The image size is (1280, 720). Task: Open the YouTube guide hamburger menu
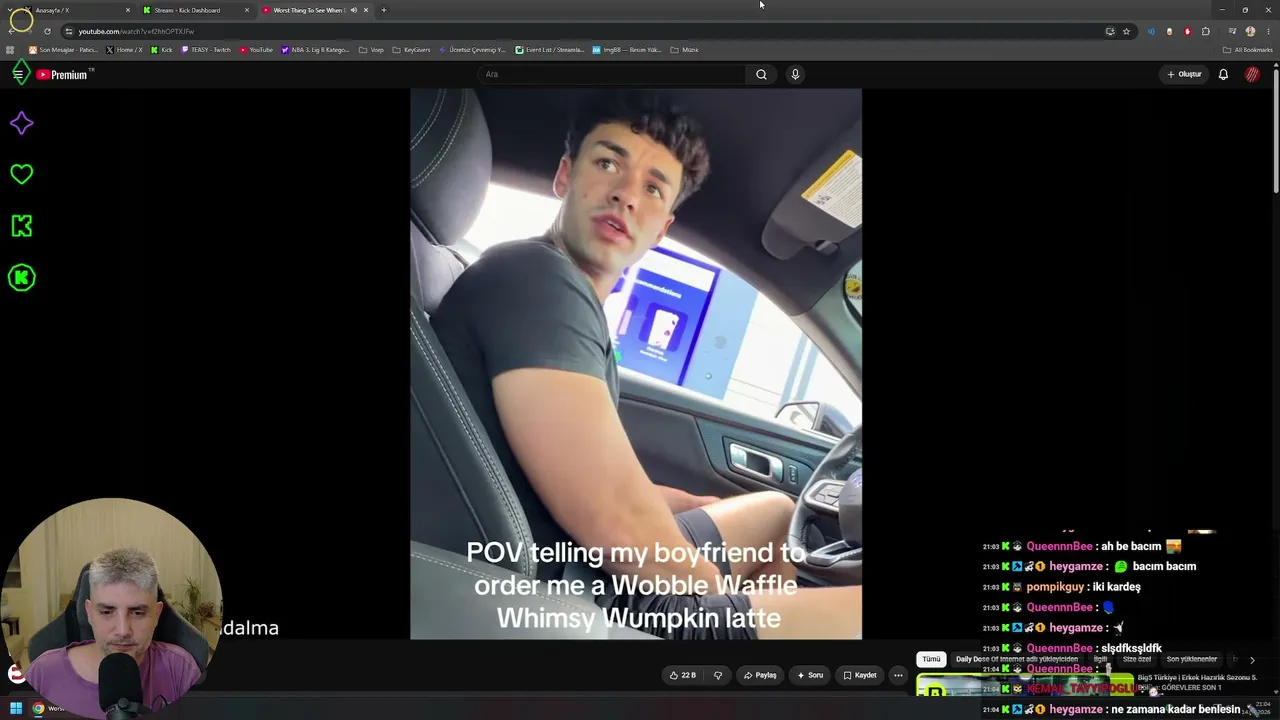(x=18, y=74)
